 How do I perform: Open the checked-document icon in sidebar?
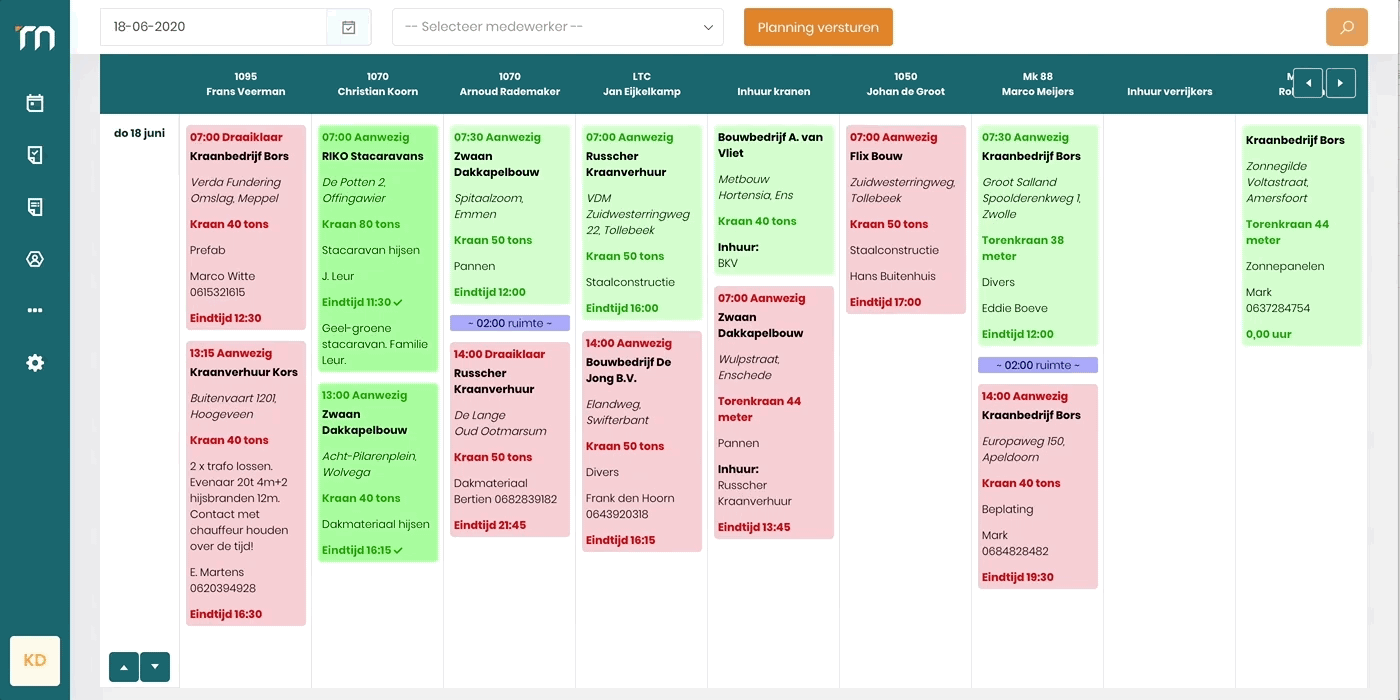[35, 155]
